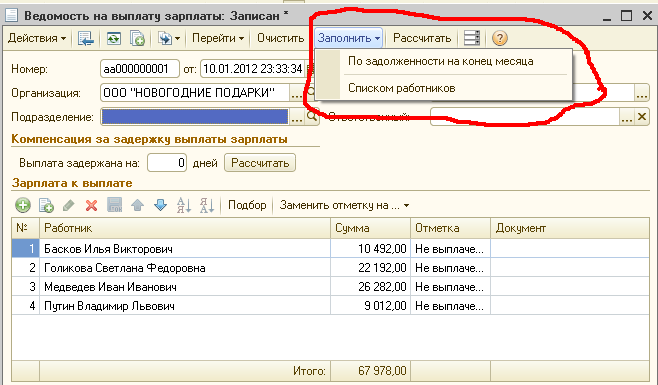Move row up with up arrow
The image size is (658, 385).
pyautogui.click(x=137, y=205)
